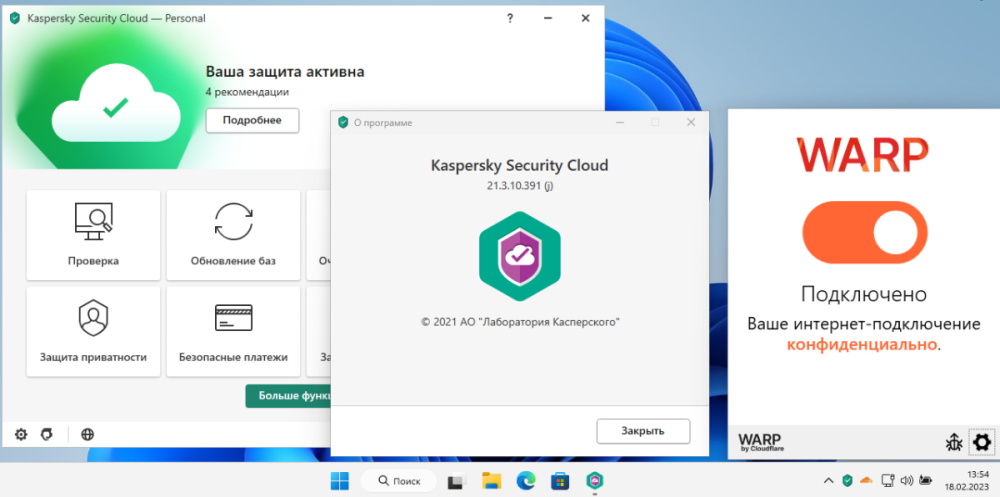Click the taskbar Поиск search box
Image resolution: width=1000 pixels, height=497 pixels.
pos(399,480)
